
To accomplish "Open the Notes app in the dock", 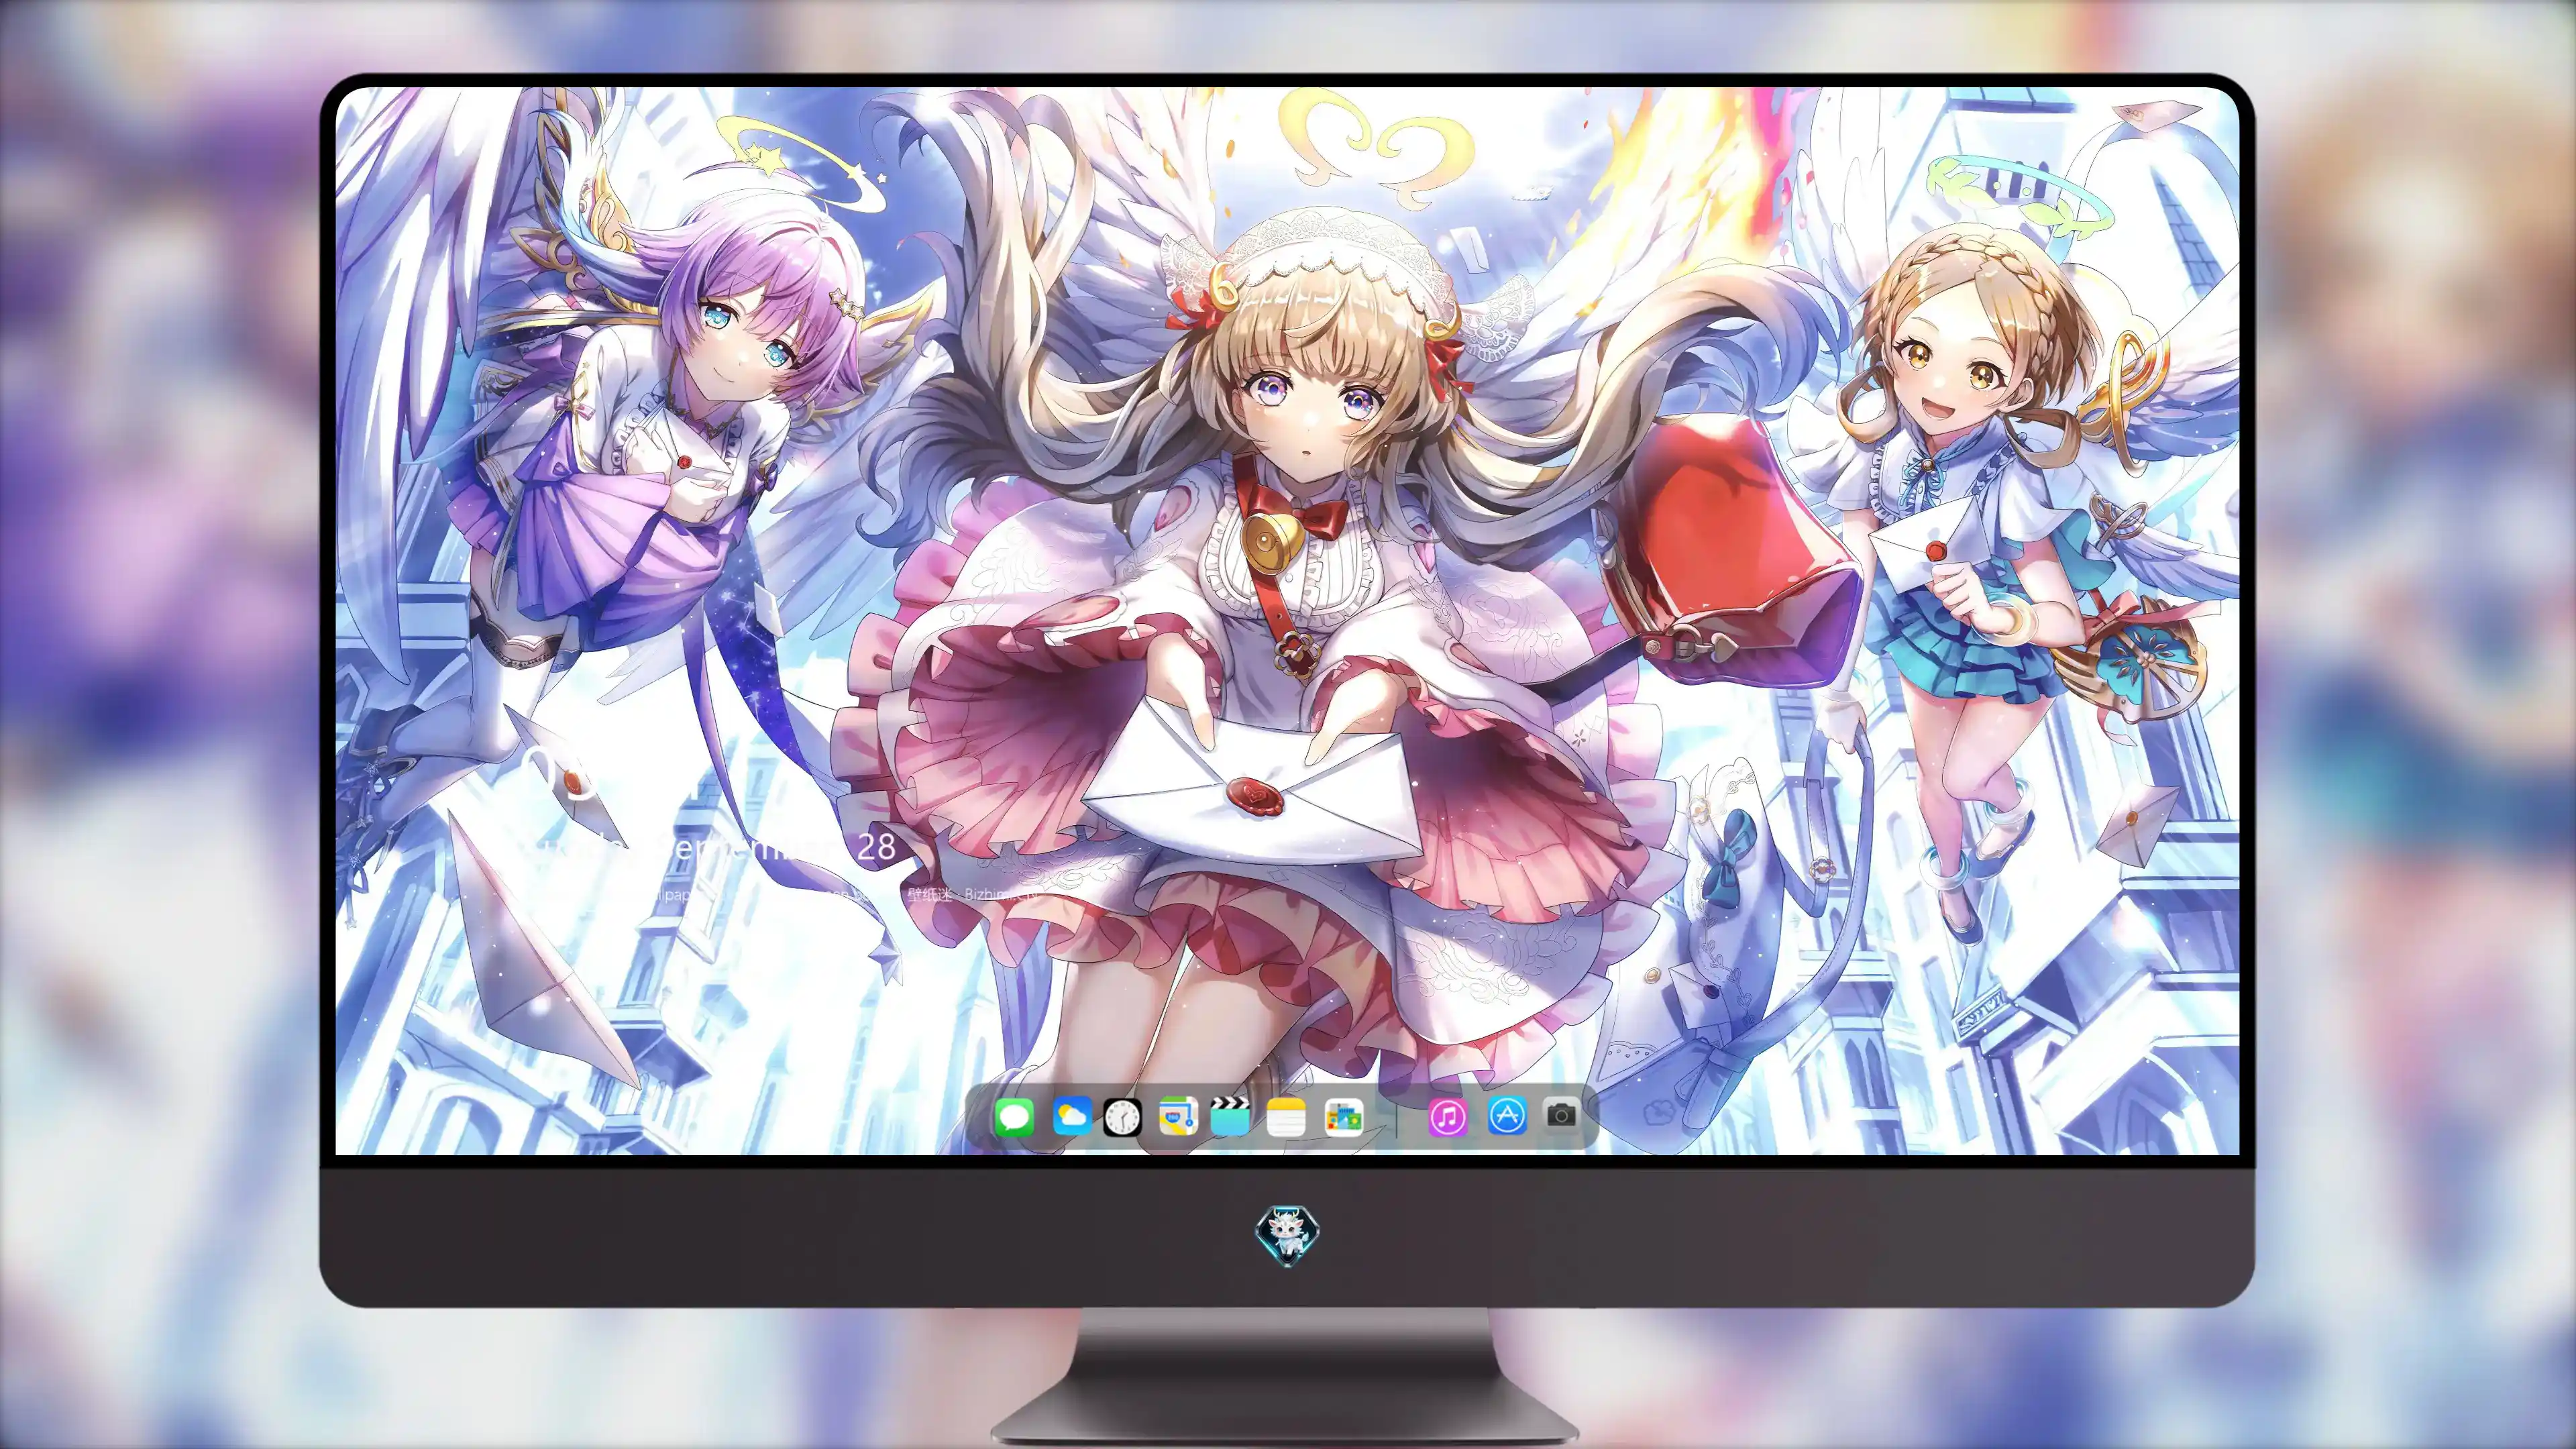I will [x=1286, y=1117].
